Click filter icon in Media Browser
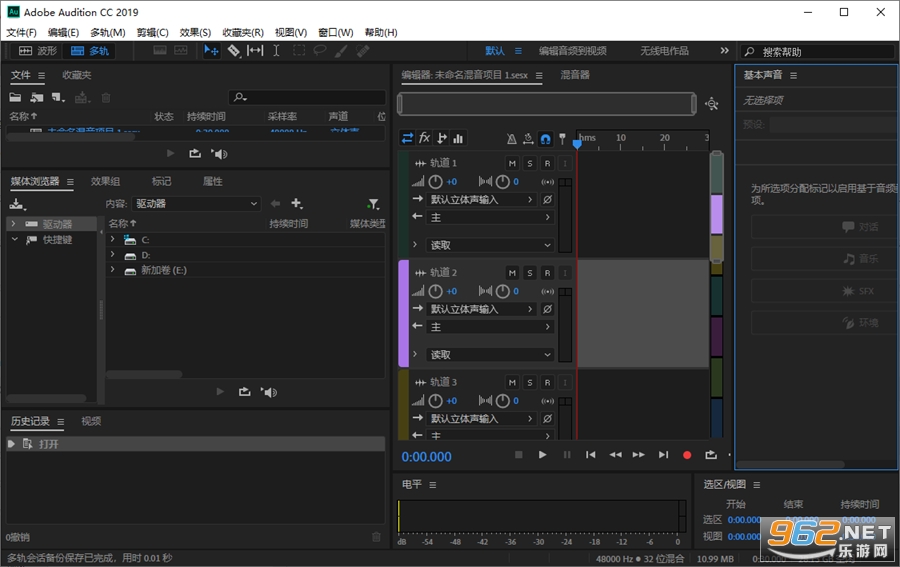The image size is (900, 567). point(373,204)
